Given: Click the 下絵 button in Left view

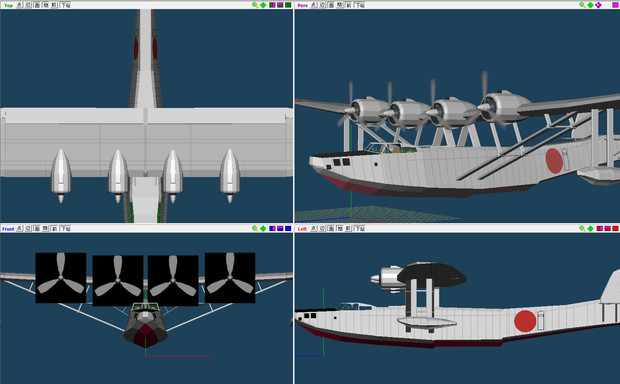Looking at the screenshot, I should [359, 229].
